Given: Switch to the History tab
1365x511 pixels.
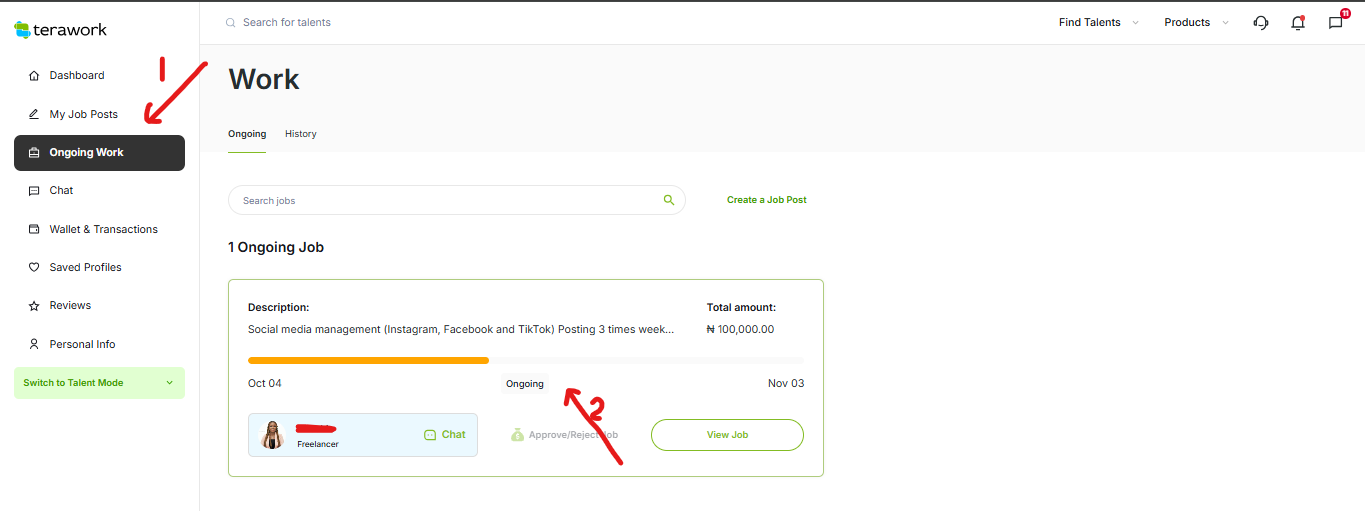Looking at the screenshot, I should tap(300, 134).
